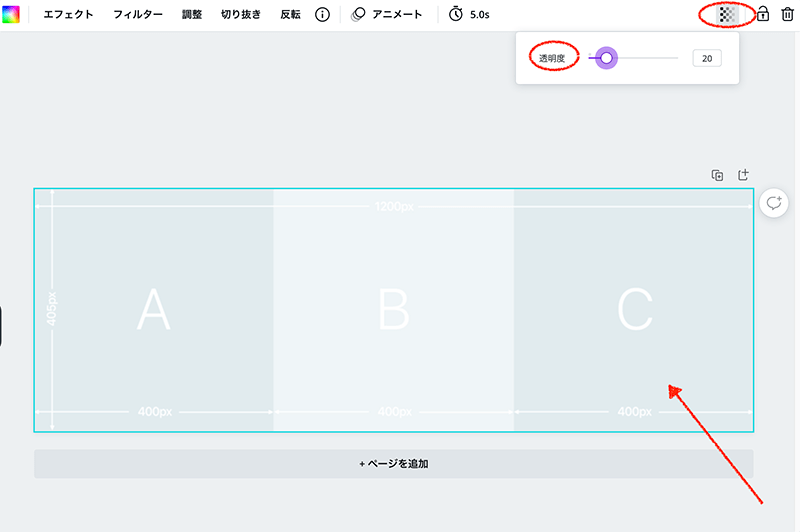The height and width of the screenshot is (532, 800).
Task: Adjust the 透明度 transparency slider handle
Action: [606, 58]
